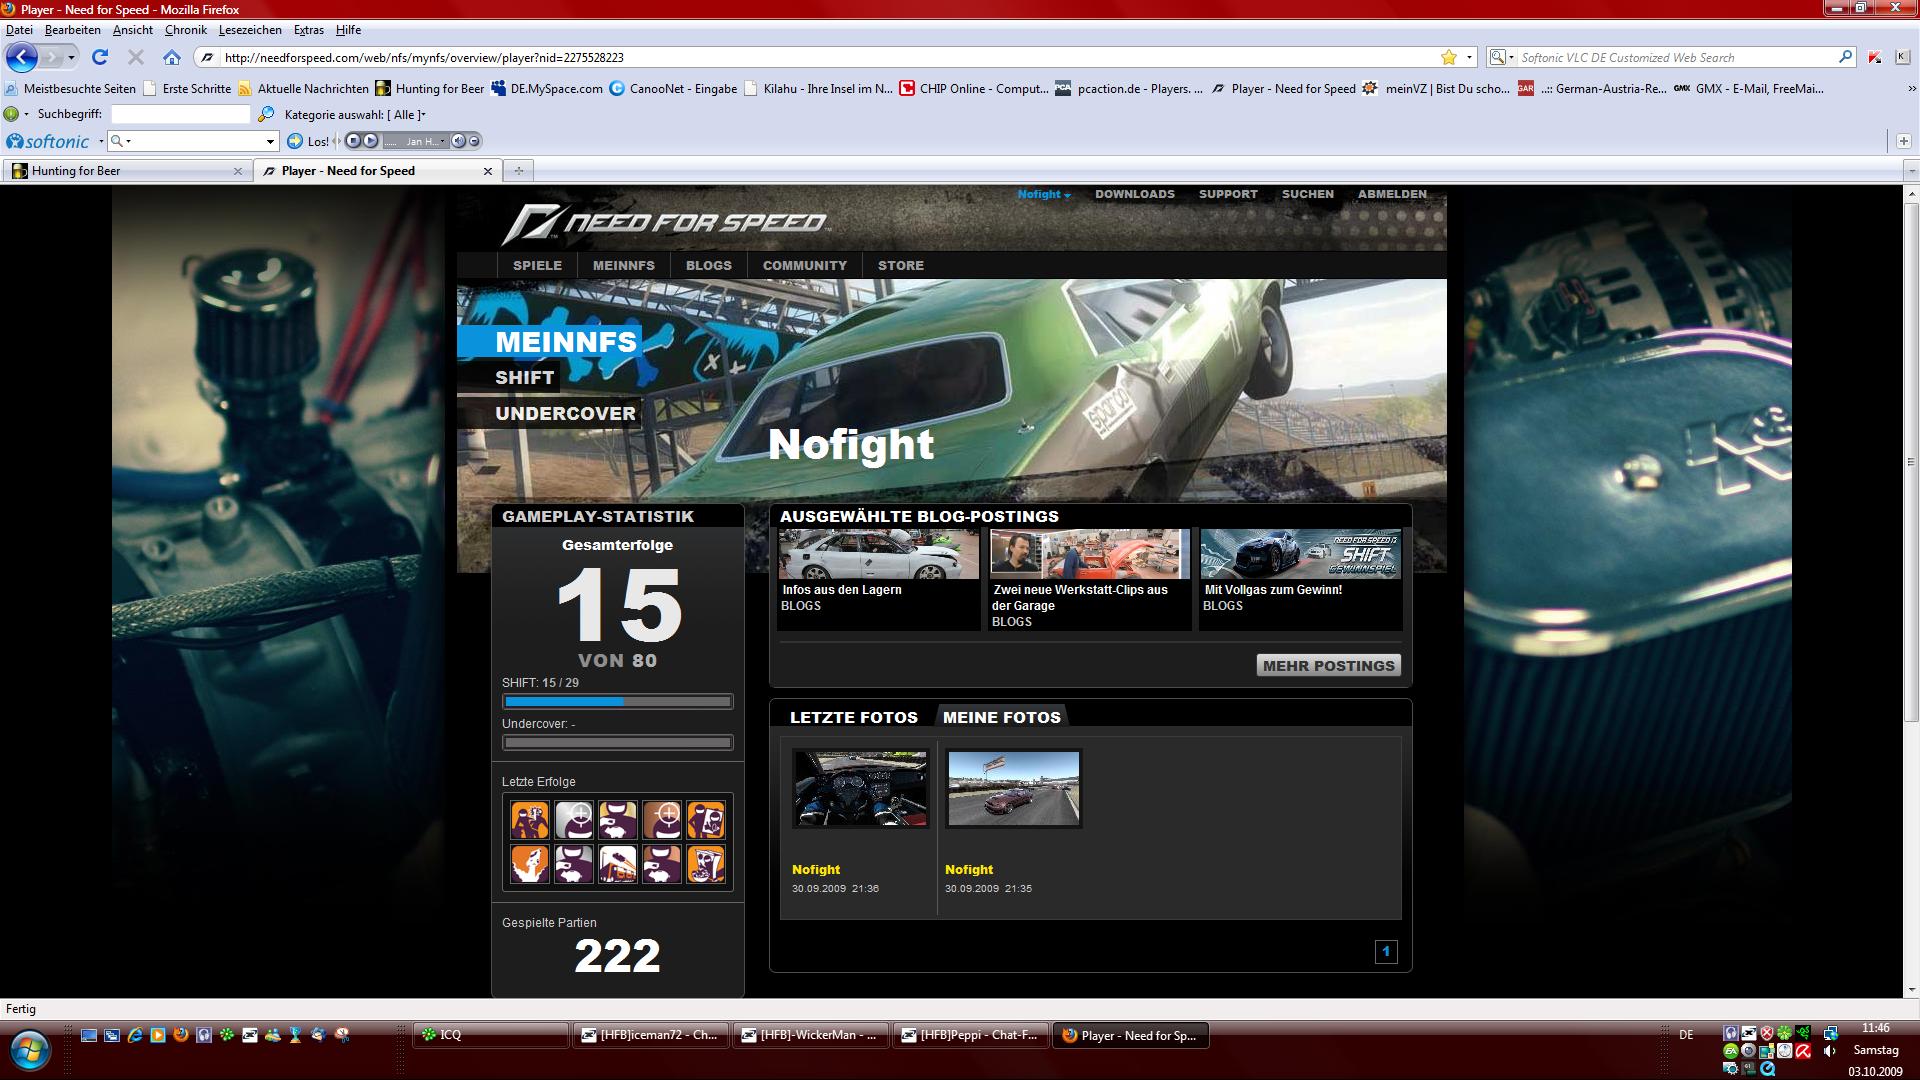Open the Razer green tray icon
This screenshot has height=1080, width=1920.
[1803, 1033]
